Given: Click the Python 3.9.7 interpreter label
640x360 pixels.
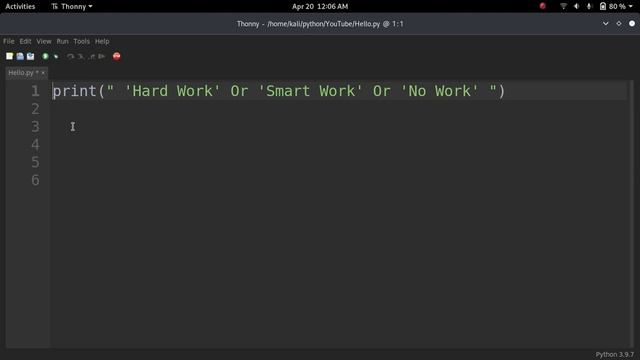Looking at the screenshot, I should point(614,354).
